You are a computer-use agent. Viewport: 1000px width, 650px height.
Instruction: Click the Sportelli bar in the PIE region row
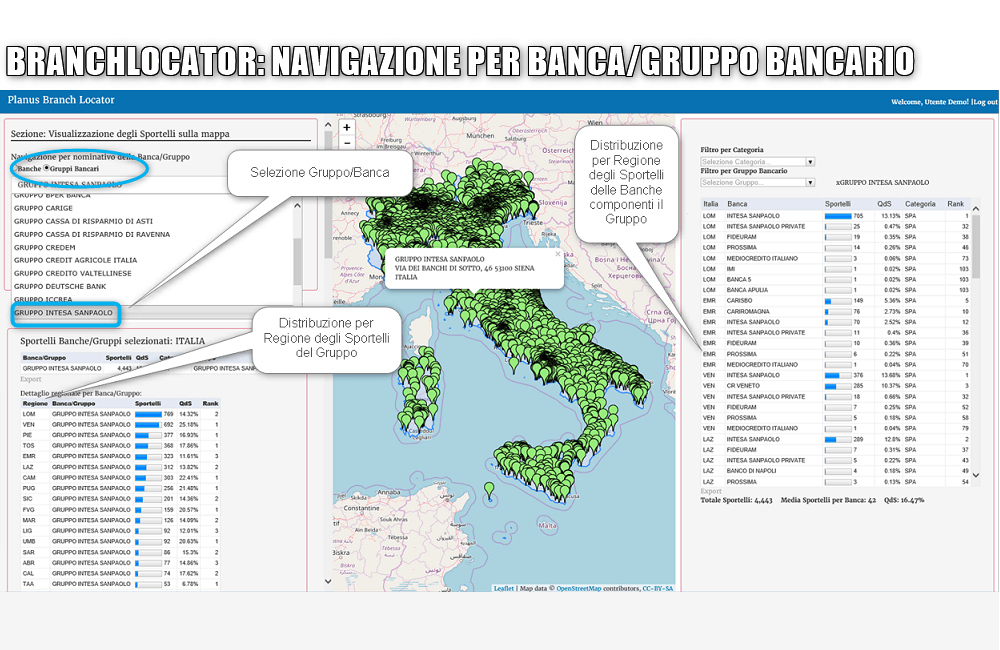[x=148, y=435]
